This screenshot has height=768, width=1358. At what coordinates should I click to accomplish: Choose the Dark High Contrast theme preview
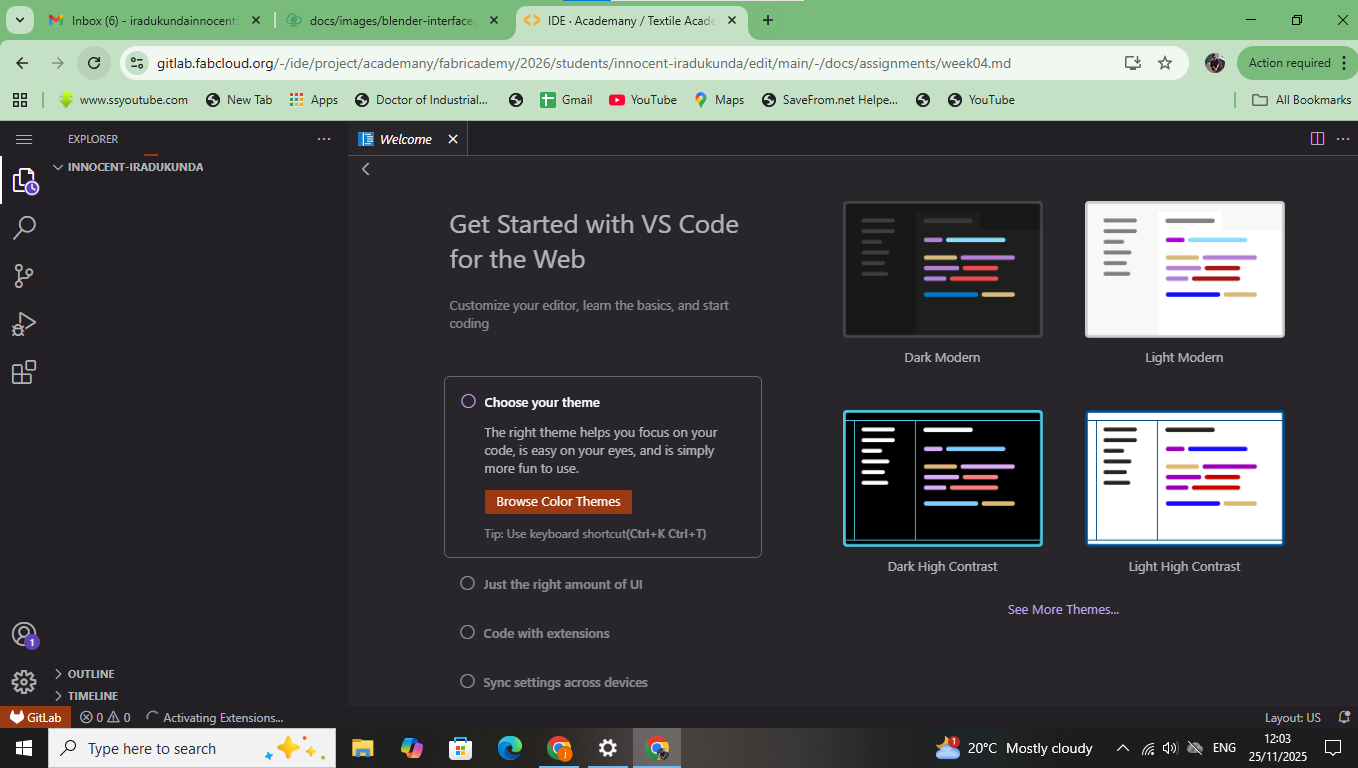[942, 479]
